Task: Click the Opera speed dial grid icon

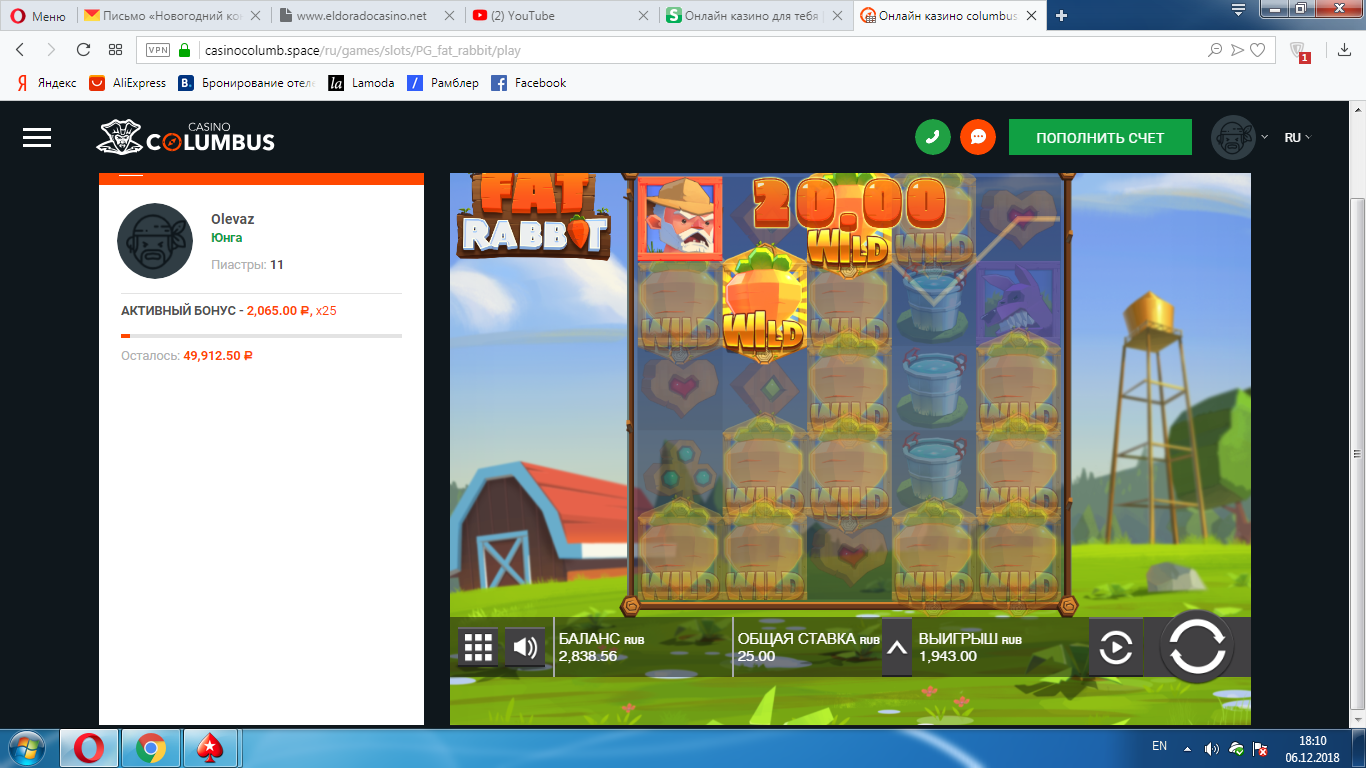Action: pos(115,50)
